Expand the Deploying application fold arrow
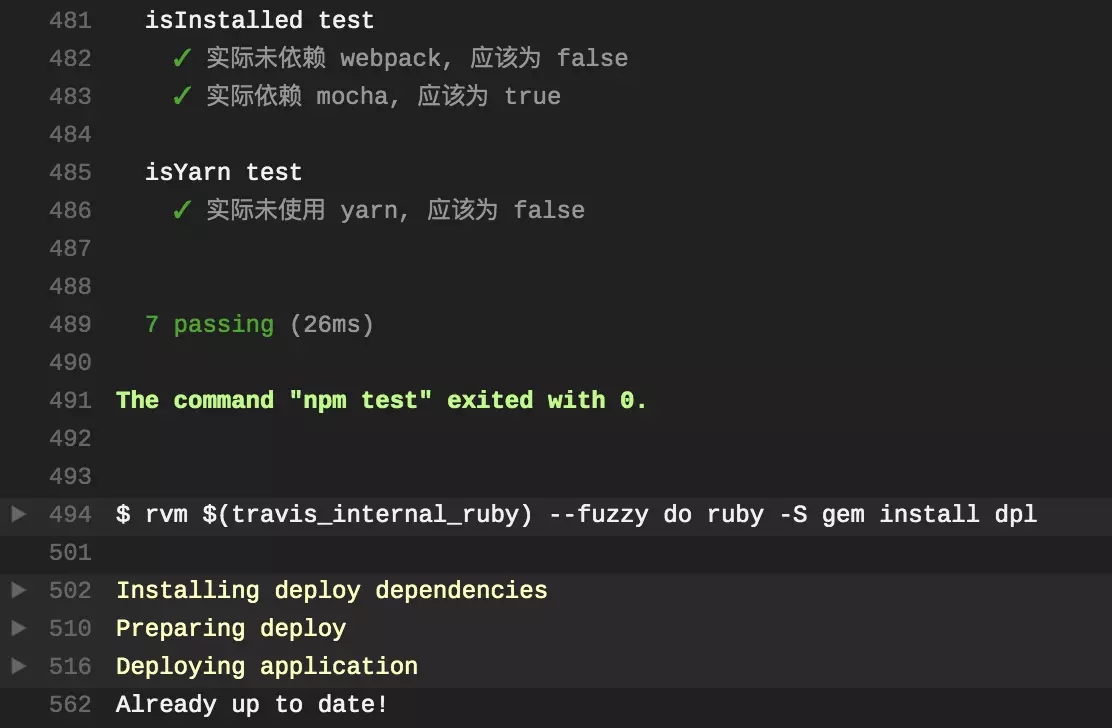 pyautogui.click(x=18, y=666)
